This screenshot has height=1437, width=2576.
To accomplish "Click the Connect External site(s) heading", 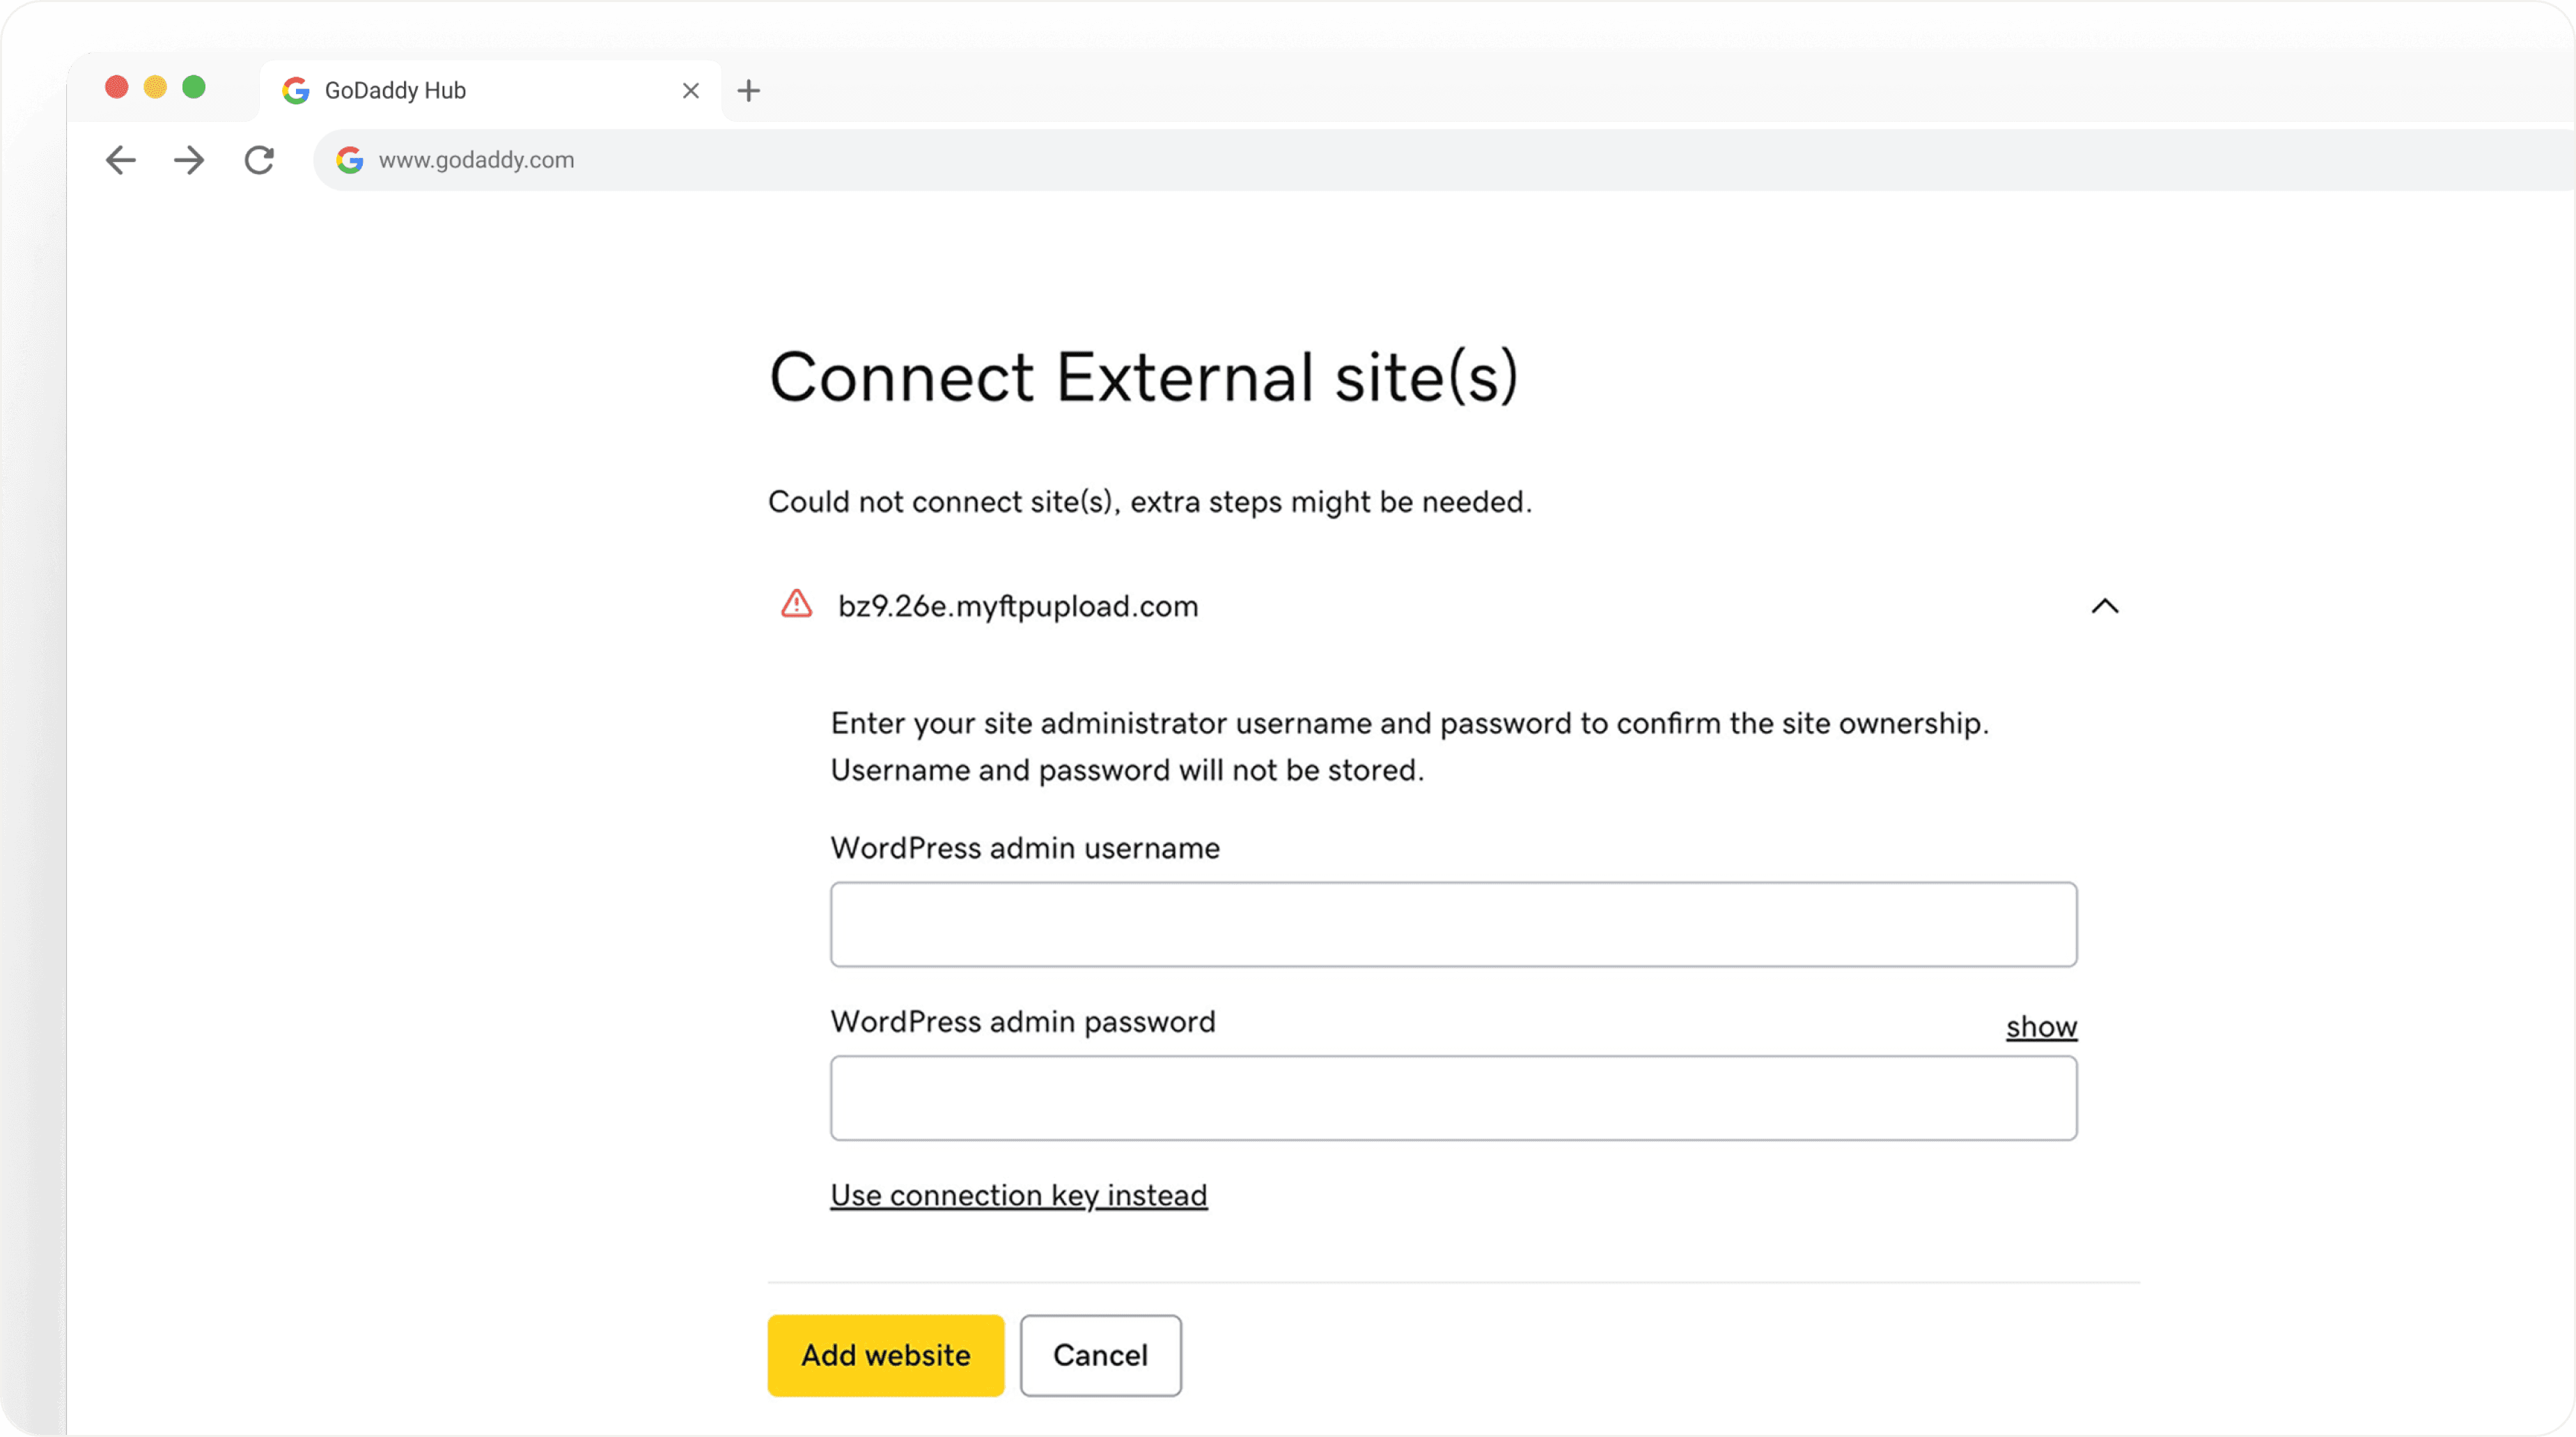I will [x=1143, y=378].
